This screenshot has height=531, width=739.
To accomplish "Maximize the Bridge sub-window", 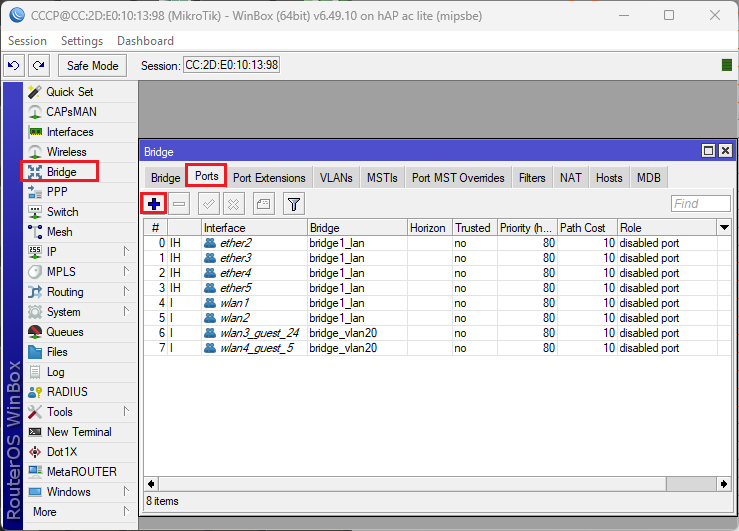I will pos(708,151).
